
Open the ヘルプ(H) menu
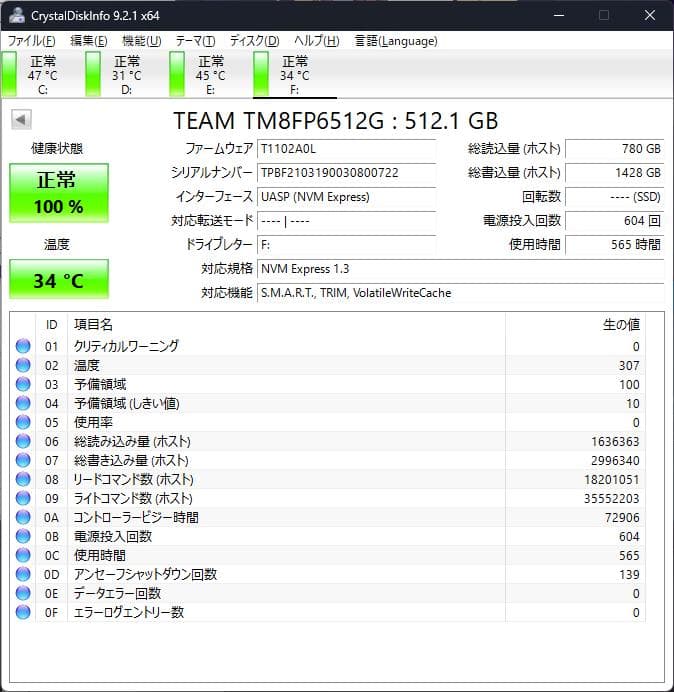[316, 41]
